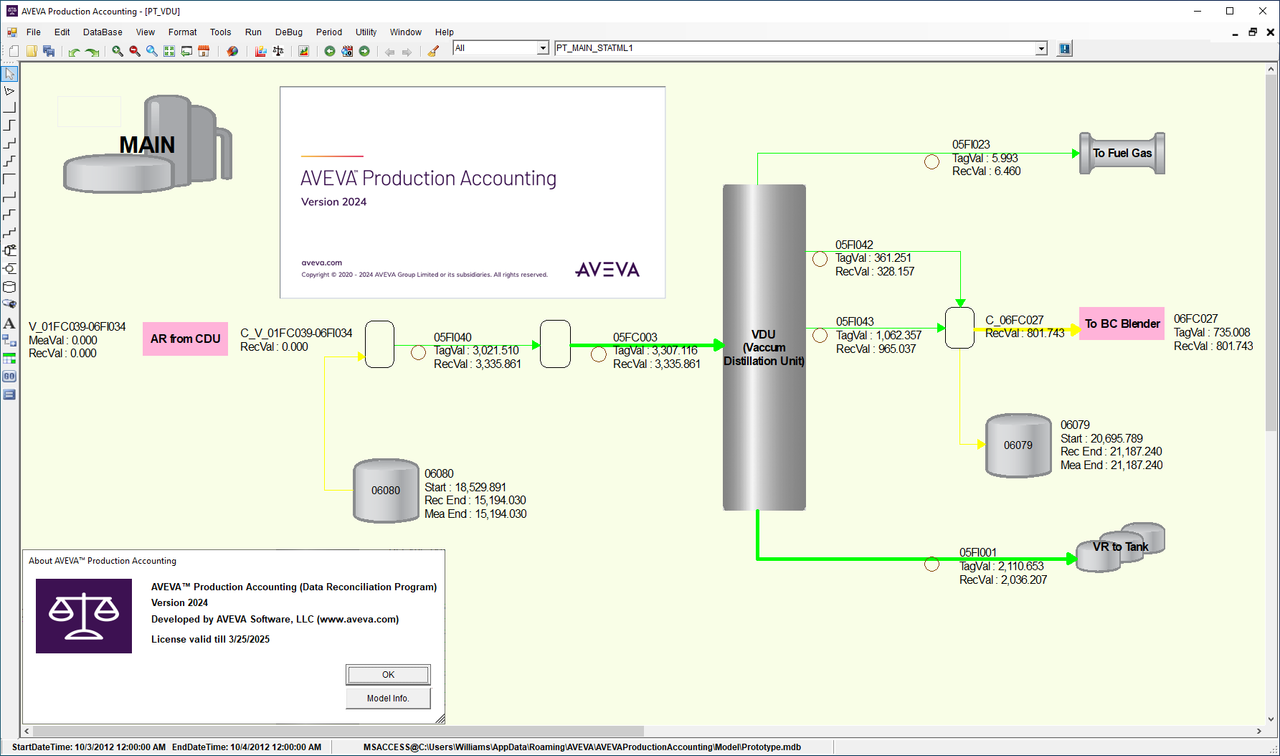Click the 05FC003 stream label

[635, 338]
